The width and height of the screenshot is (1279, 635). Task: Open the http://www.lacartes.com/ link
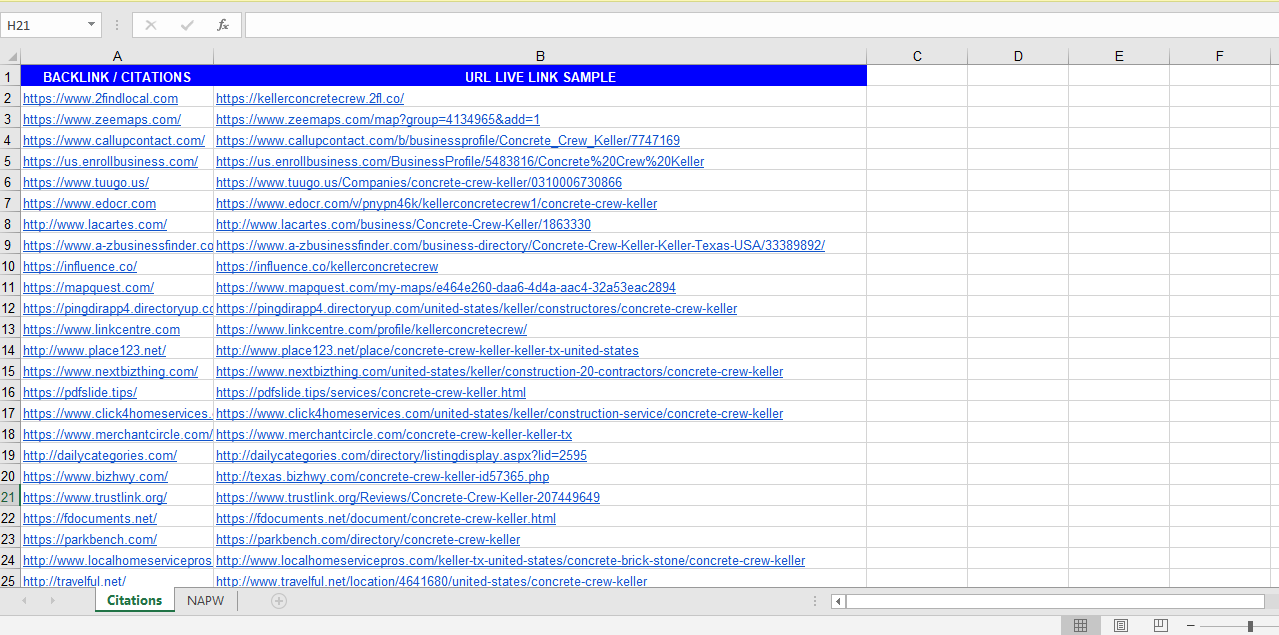point(95,224)
